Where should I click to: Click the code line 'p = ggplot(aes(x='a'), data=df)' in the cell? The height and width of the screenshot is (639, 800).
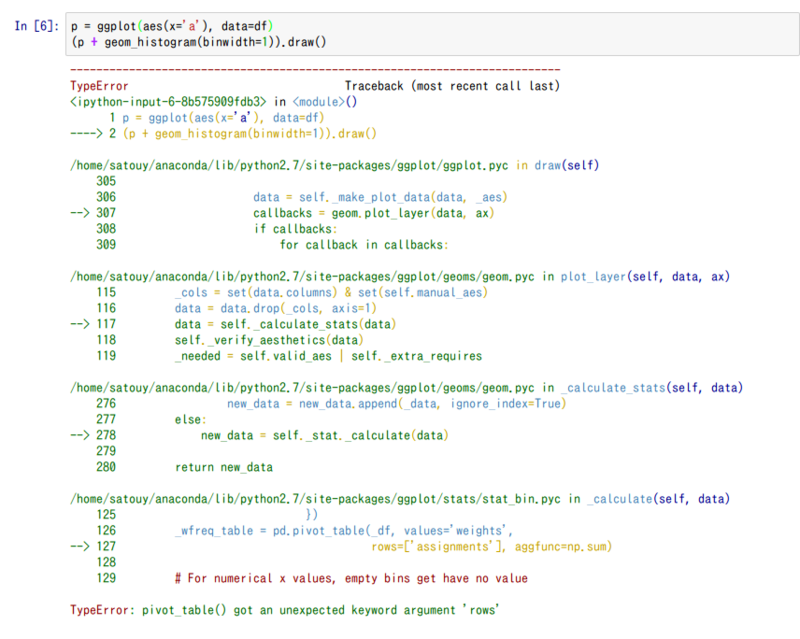click(x=172, y=26)
